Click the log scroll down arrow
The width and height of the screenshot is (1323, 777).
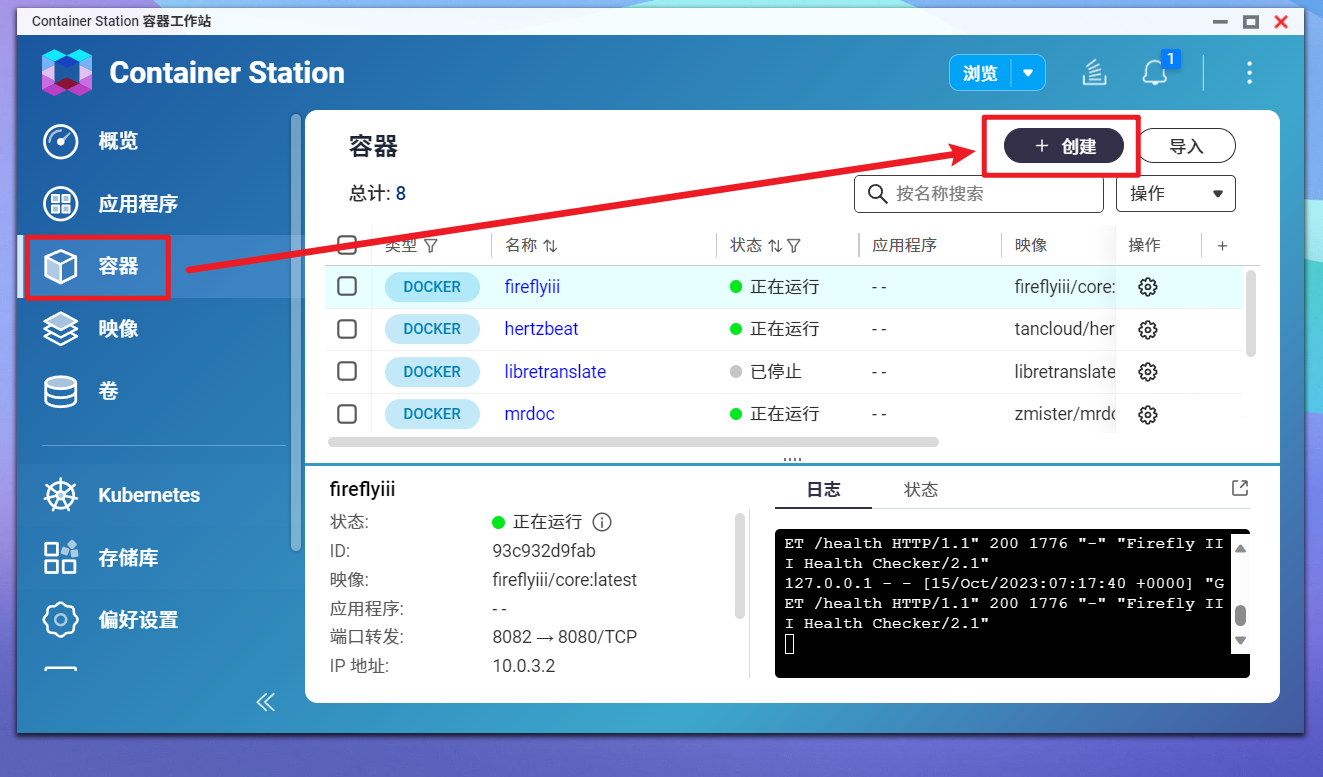tap(1240, 640)
